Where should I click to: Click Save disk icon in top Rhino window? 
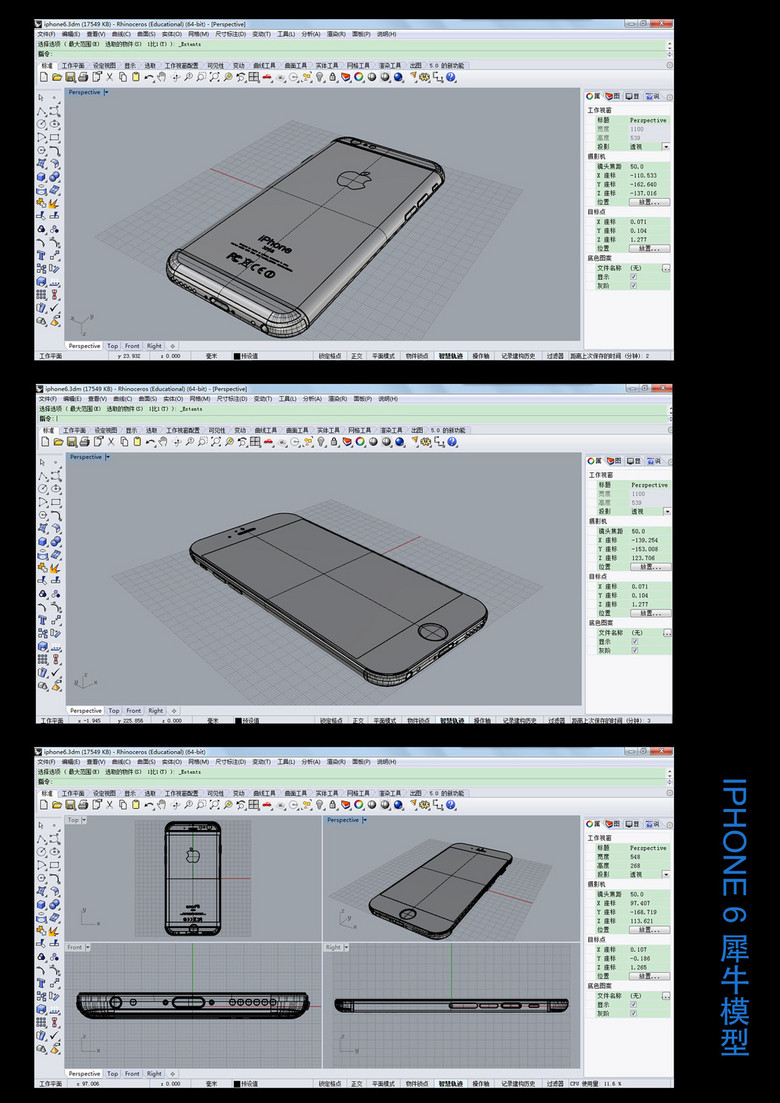coord(70,77)
